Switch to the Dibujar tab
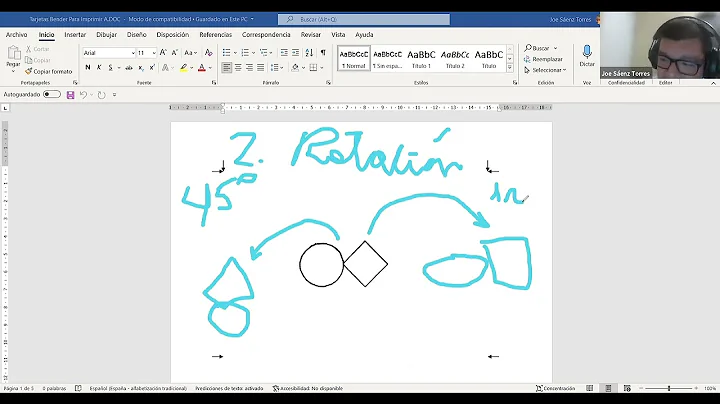720x404 pixels. tap(107, 35)
